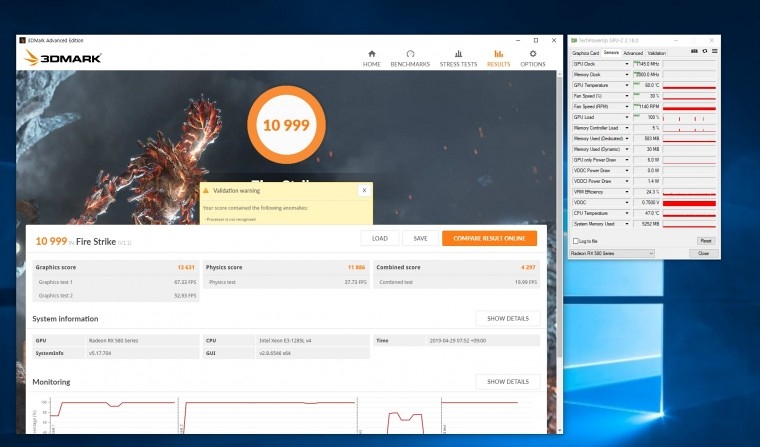The height and width of the screenshot is (447, 760).
Task: Click the Physics test row
Action: click(x=286, y=282)
